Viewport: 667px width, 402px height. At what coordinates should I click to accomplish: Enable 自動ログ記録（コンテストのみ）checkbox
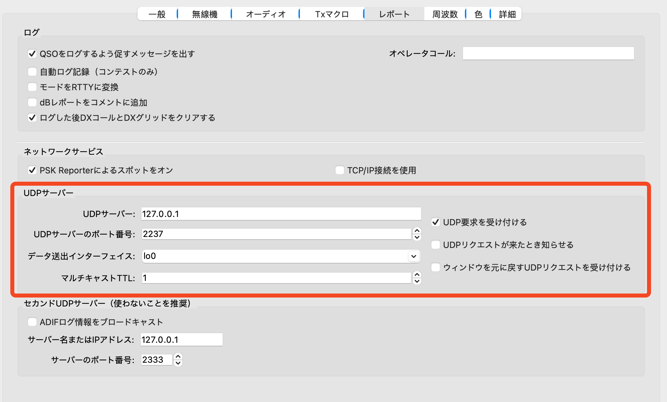tap(32, 72)
